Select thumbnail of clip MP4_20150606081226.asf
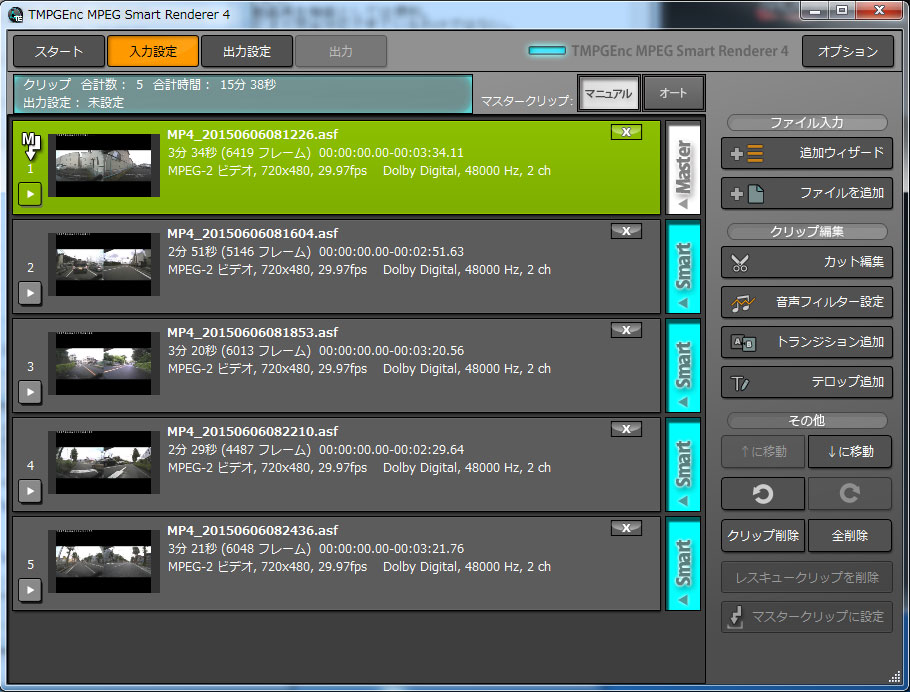910x692 pixels. 104,165
